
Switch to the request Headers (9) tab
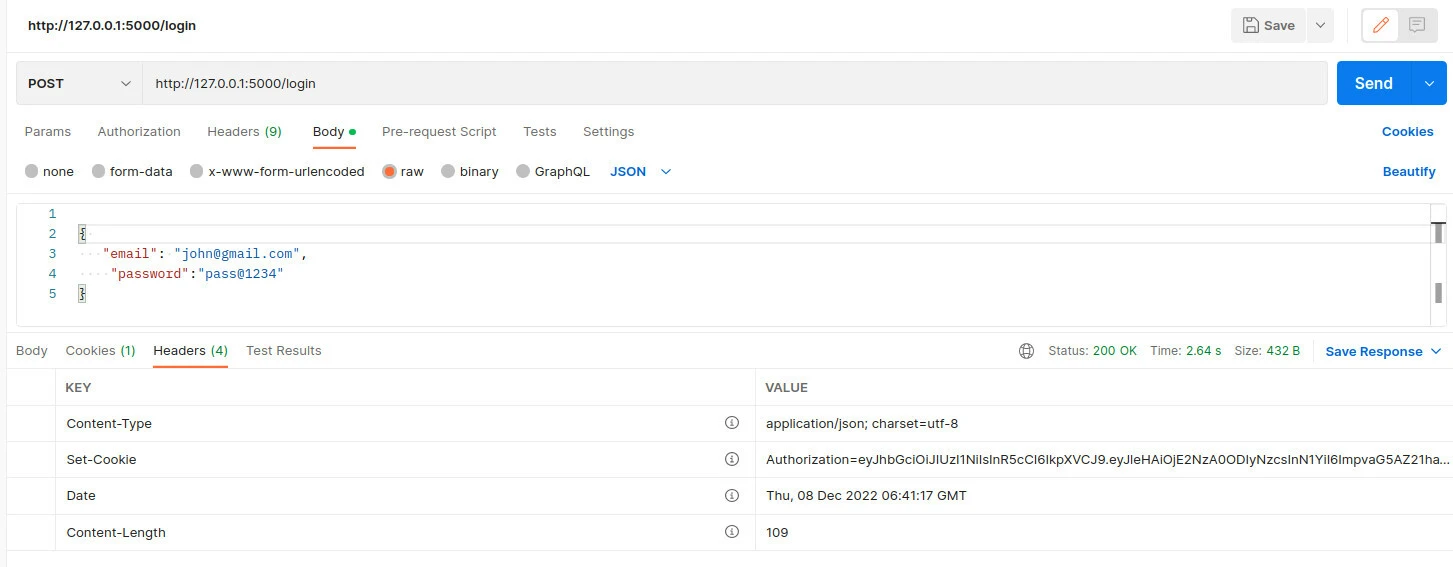click(x=244, y=132)
